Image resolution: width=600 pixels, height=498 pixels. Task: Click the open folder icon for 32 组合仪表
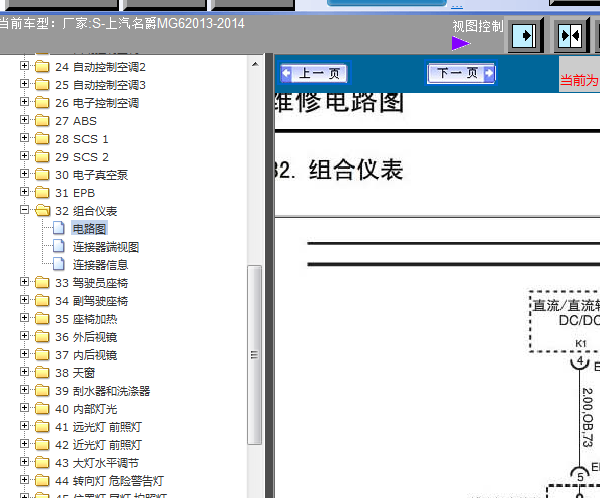pos(42,211)
